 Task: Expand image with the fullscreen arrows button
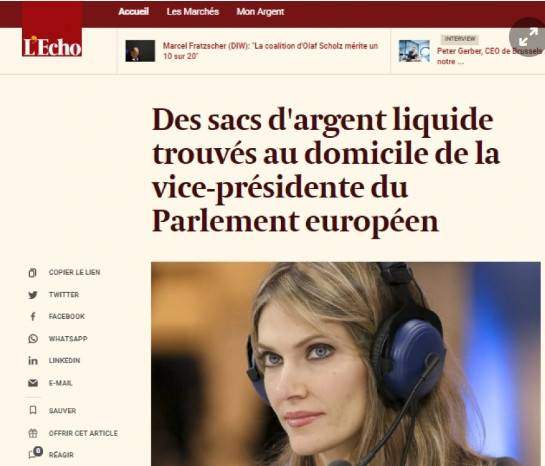528,37
